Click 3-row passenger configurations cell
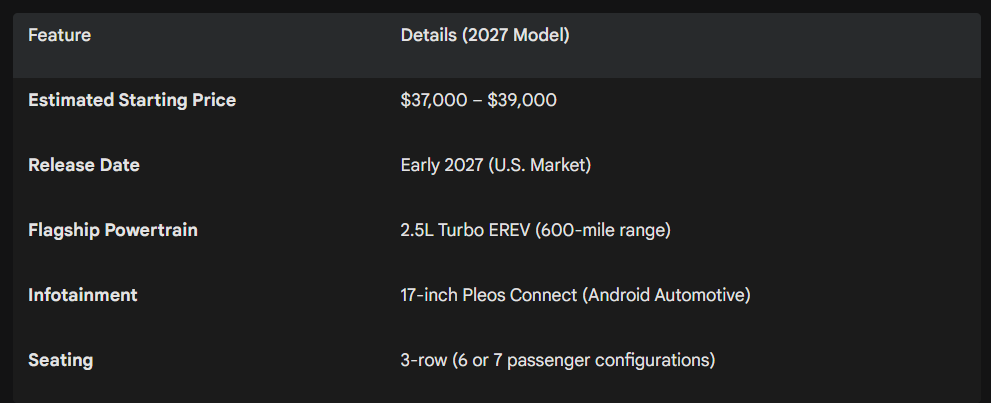Image resolution: width=991 pixels, height=403 pixels. (x=557, y=360)
